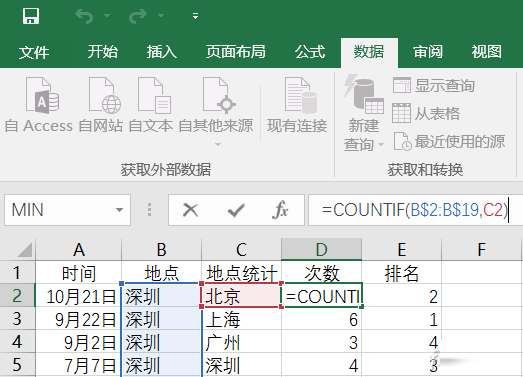The height and width of the screenshot is (377, 523).
Task: Select row 4 header
Action: tap(17, 341)
